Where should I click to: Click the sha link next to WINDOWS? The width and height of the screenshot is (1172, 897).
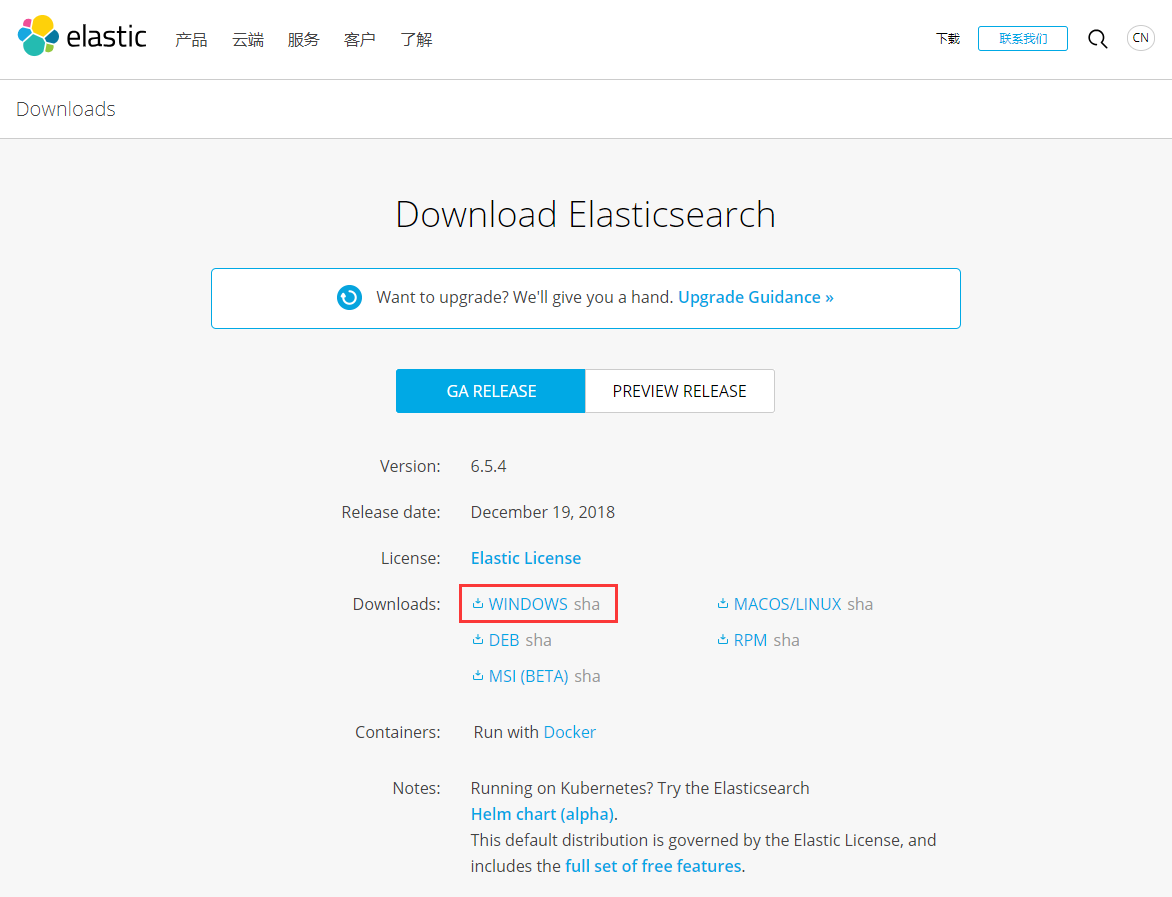(586, 603)
